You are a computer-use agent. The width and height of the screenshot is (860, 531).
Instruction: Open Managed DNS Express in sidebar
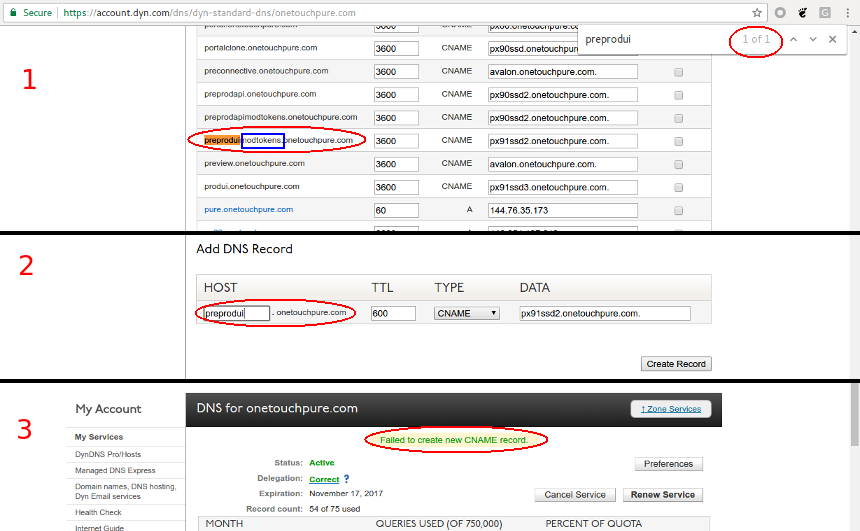point(115,470)
